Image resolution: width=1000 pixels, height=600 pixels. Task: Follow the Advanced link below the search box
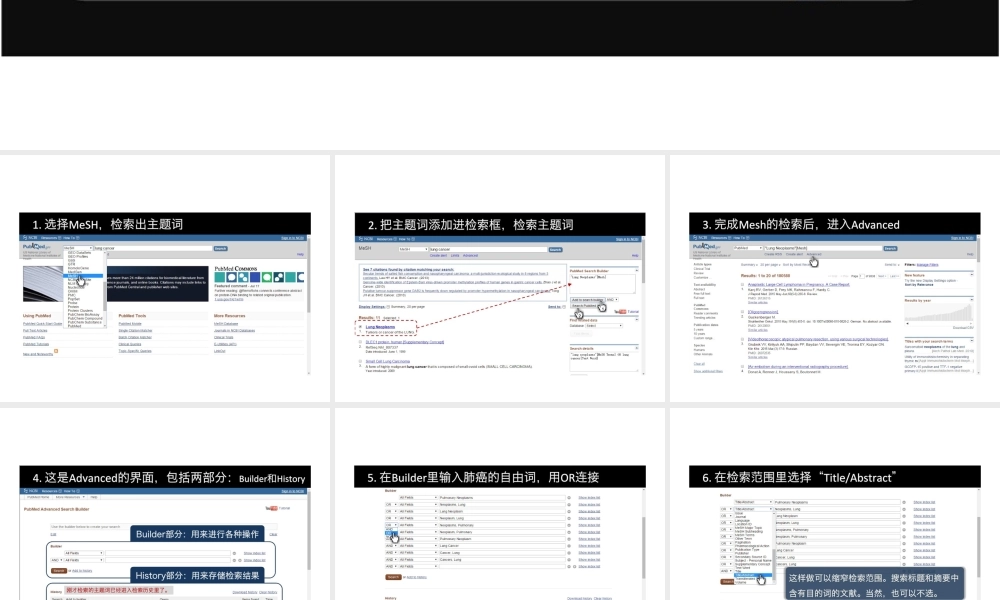814,254
